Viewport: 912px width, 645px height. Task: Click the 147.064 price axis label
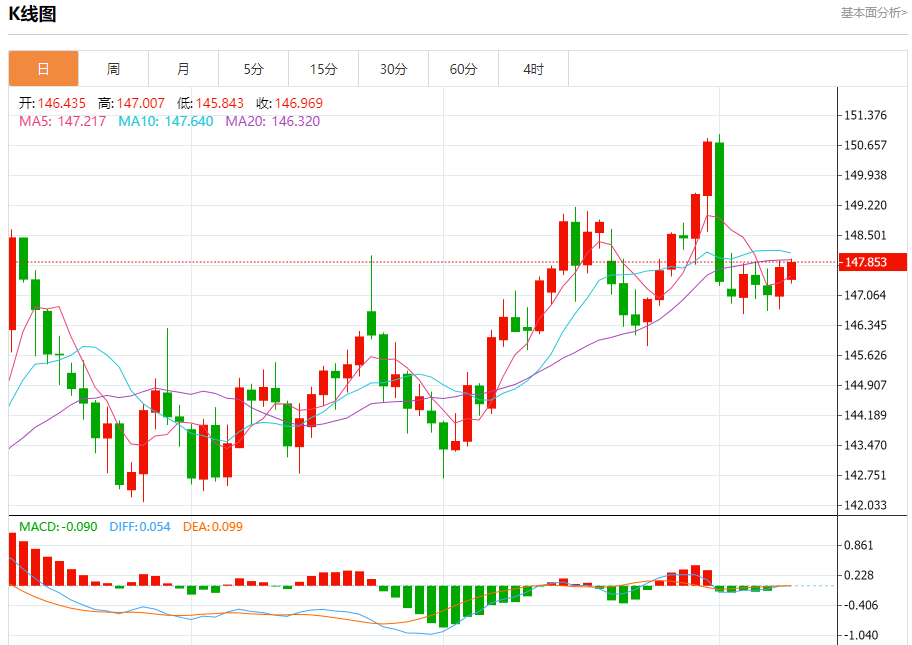(x=865, y=295)
